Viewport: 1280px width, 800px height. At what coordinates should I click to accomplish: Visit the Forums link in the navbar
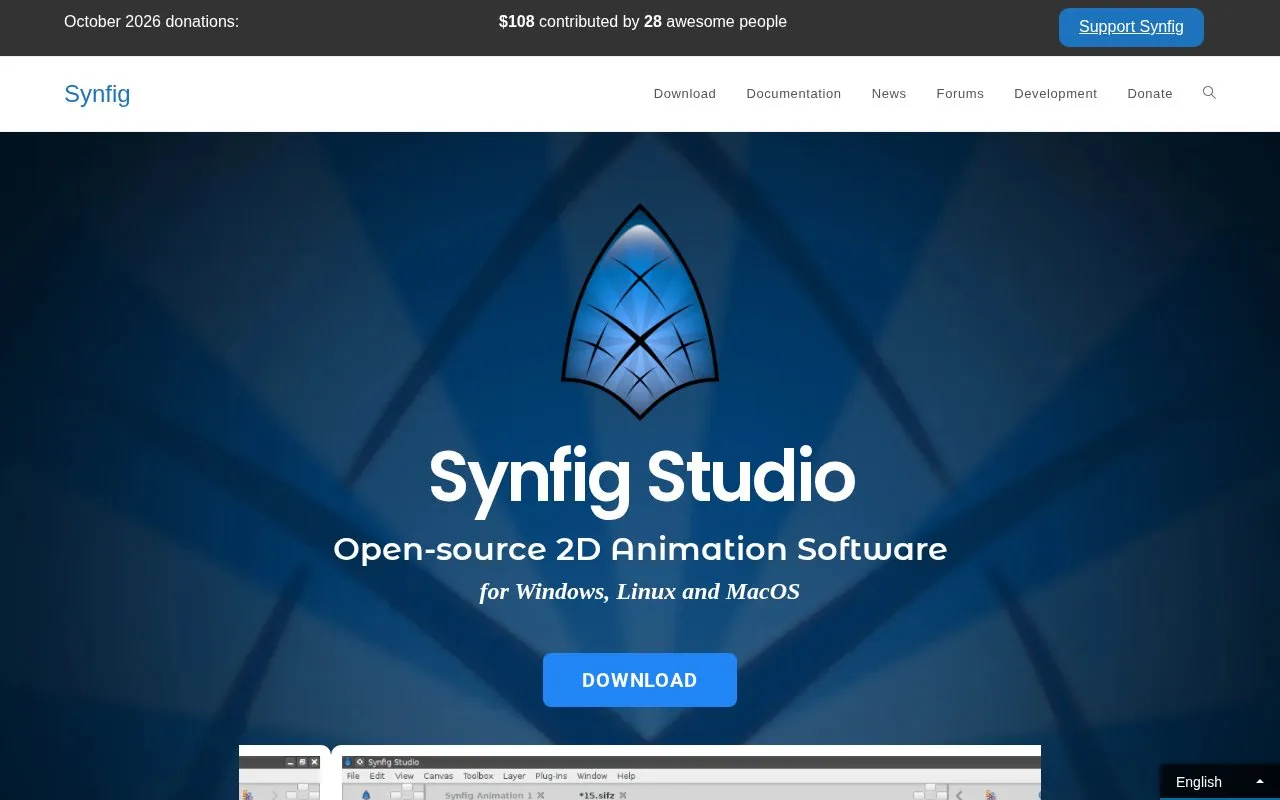(x=960, y=94)
